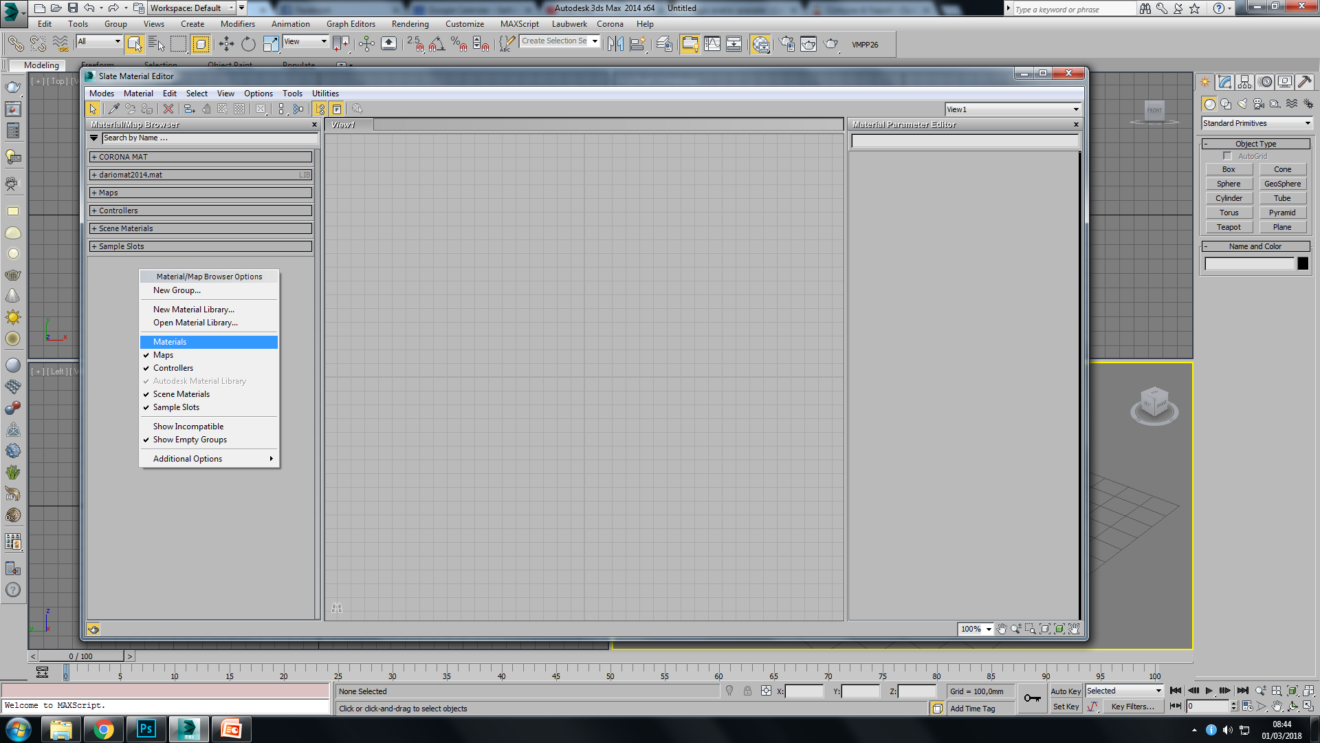
Task: Open the Standard Primitives dropdown
Action: click(x=1257, y=123)
